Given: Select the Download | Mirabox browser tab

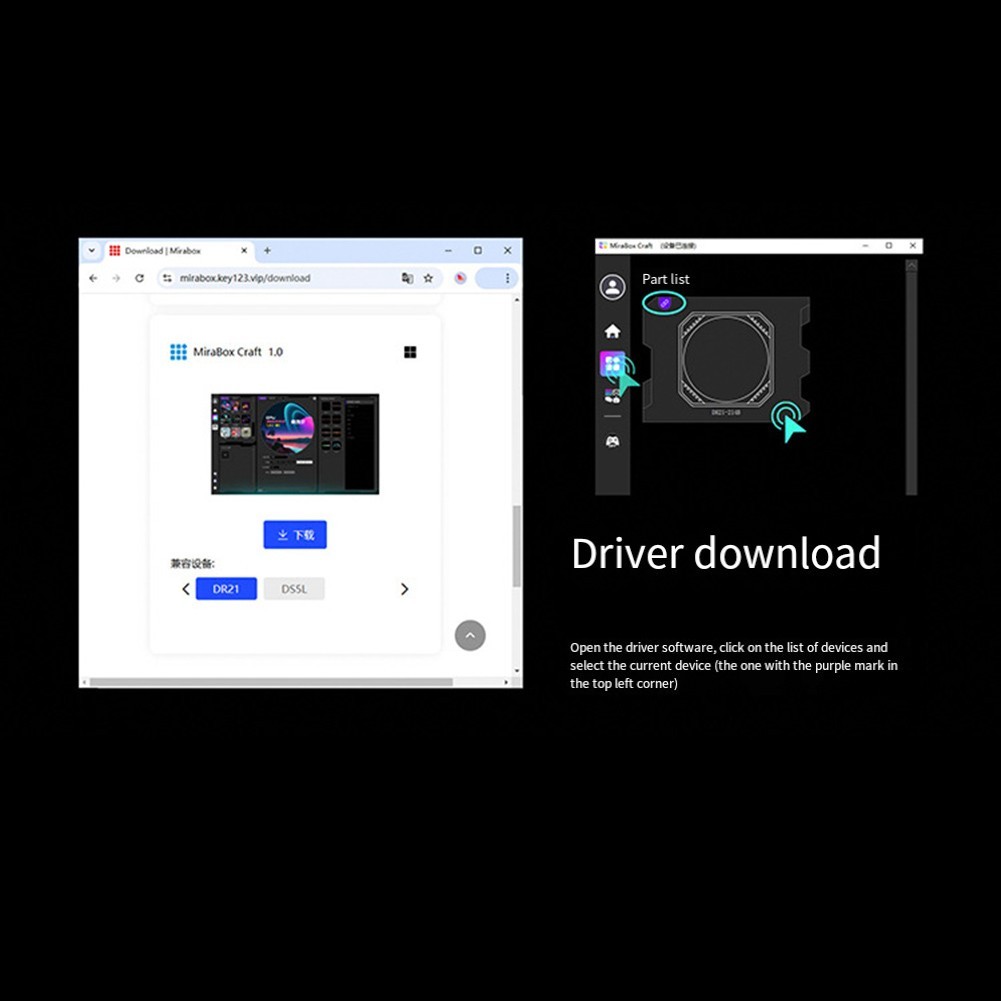Looking at the screenshot, I should pos(179,251).
